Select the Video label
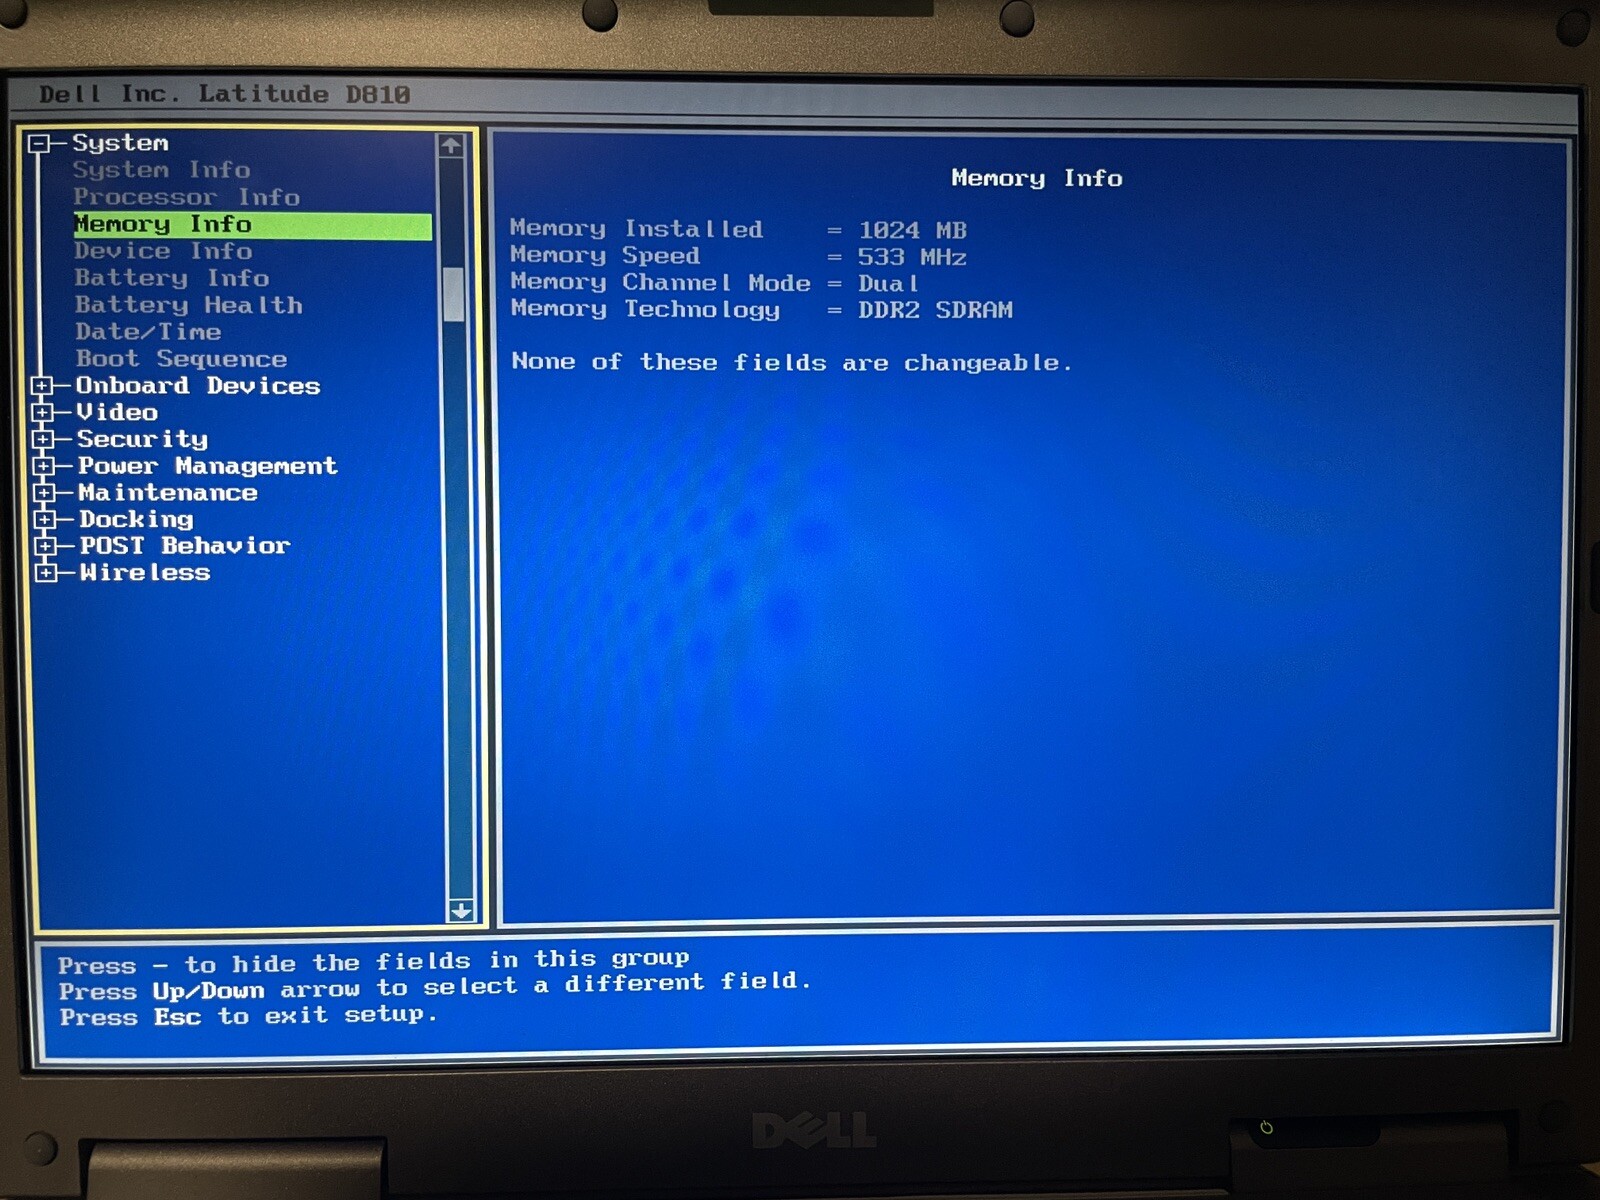Viewport: 1600px width, 1200px height. [x=117, y=412]
